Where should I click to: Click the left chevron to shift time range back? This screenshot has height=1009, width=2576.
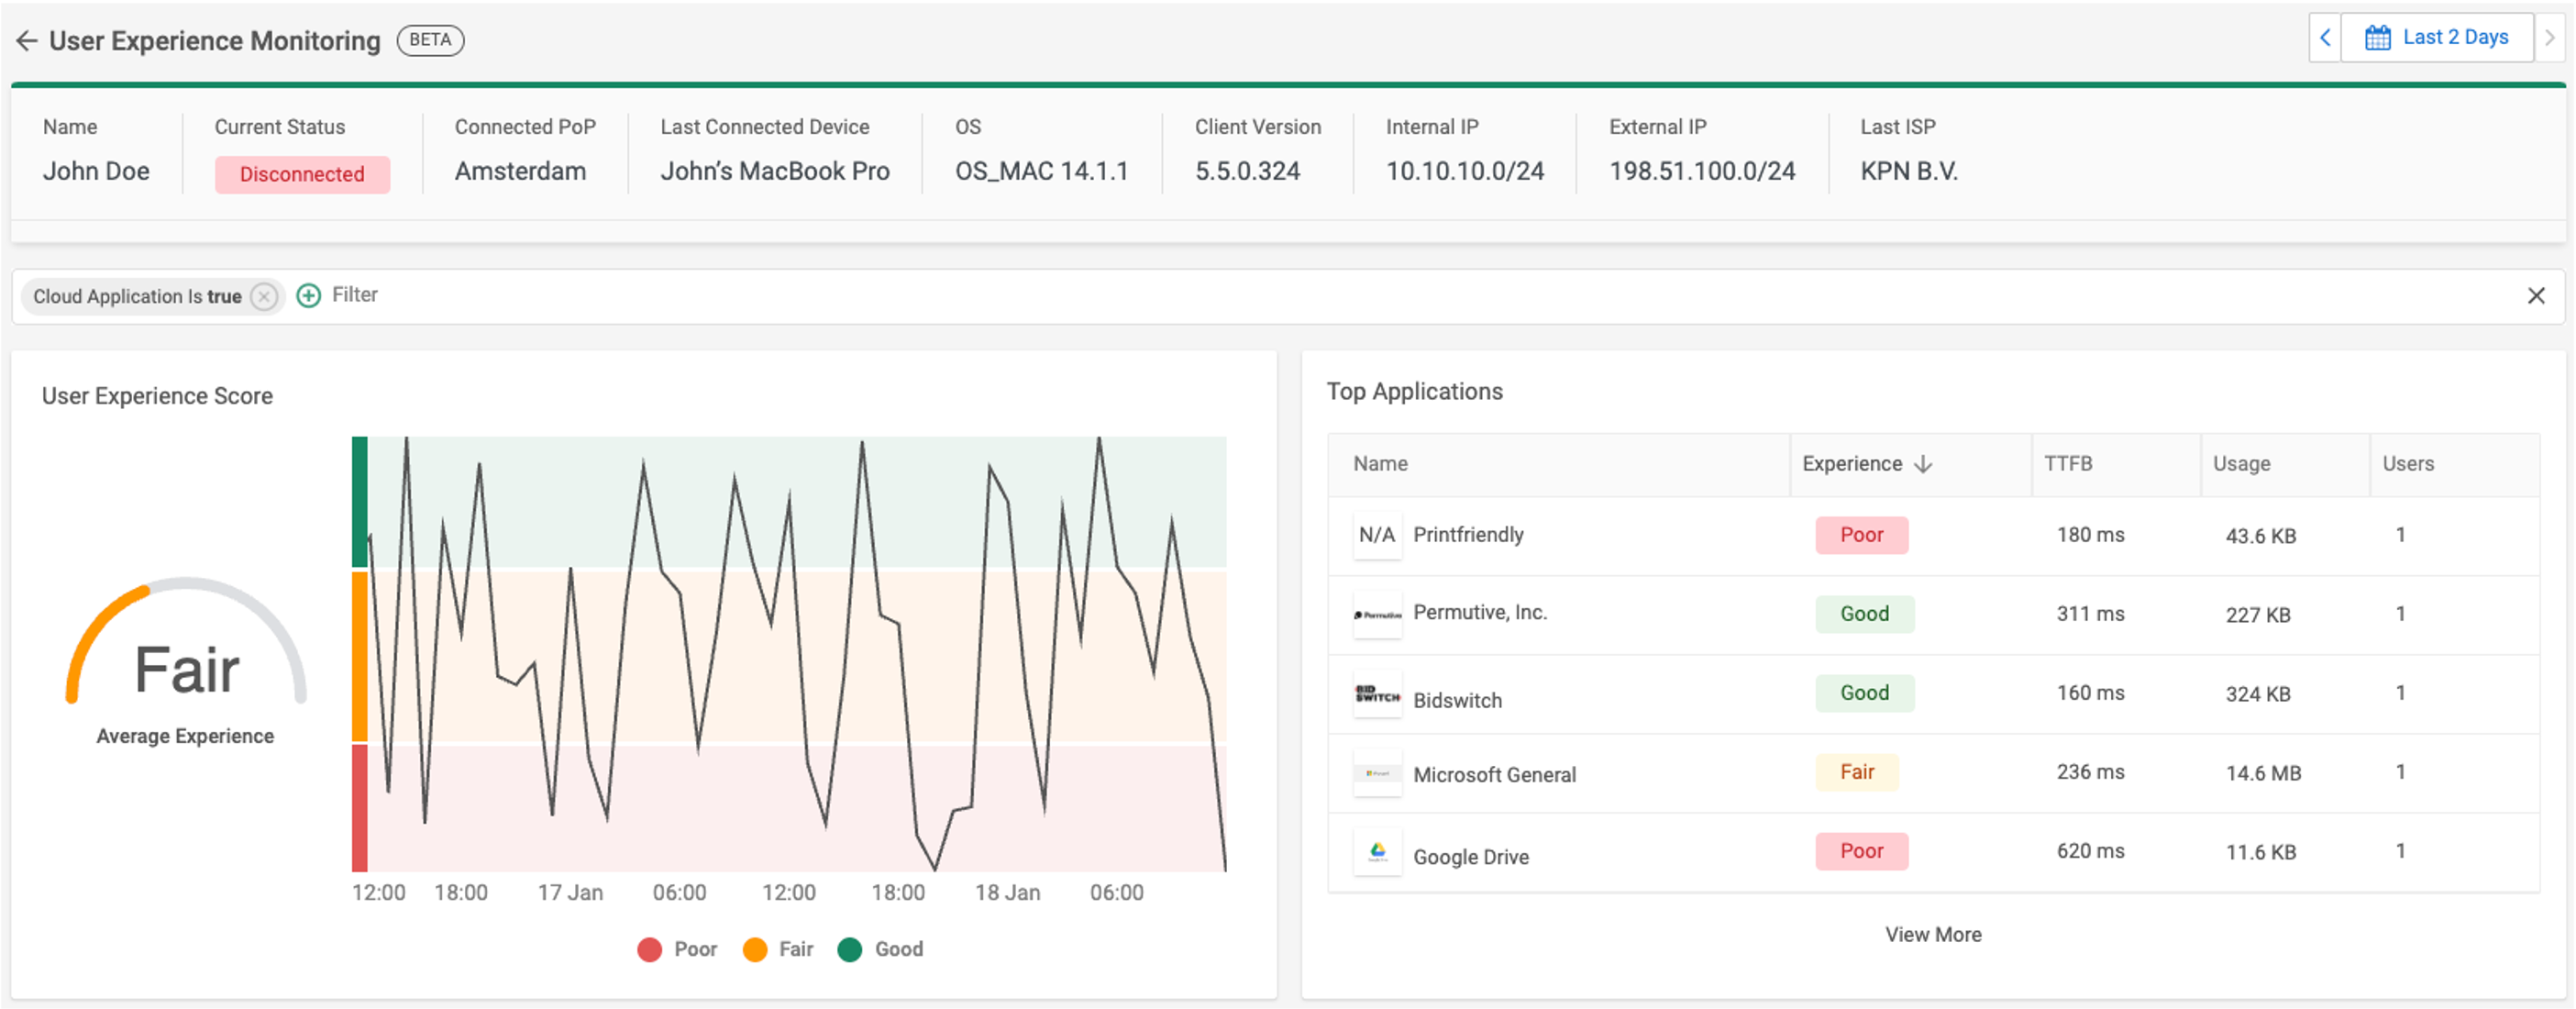(2324, 37)
